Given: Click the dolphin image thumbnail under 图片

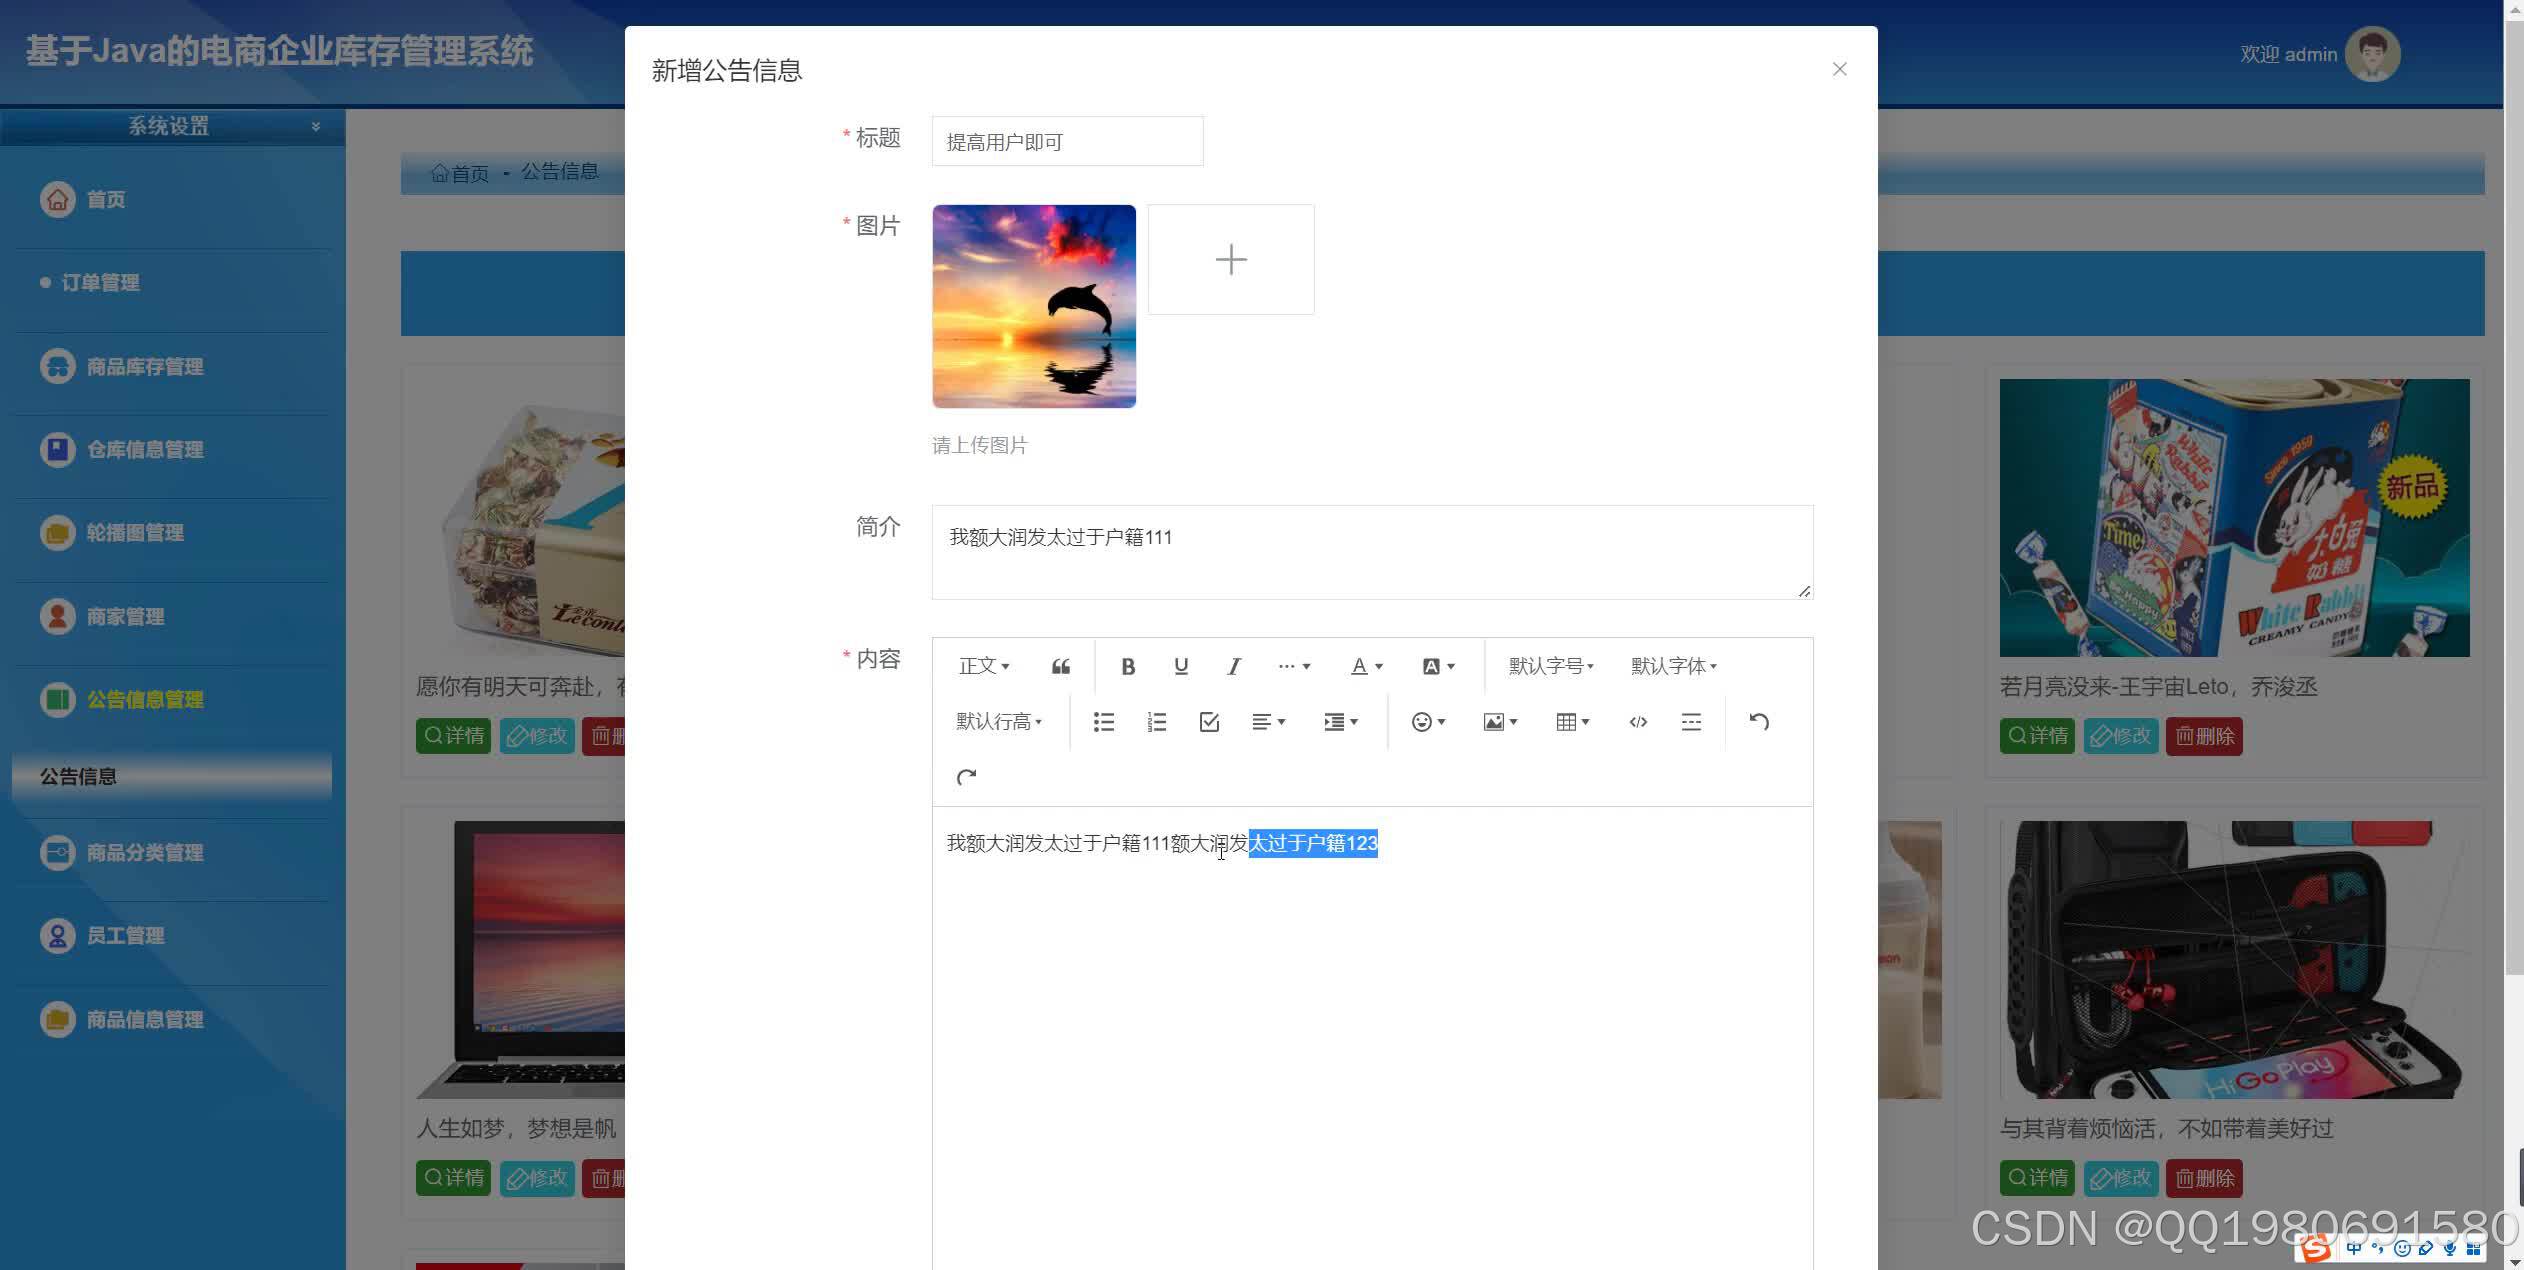Looking at the screenshot, I should tap(1033, 306).
